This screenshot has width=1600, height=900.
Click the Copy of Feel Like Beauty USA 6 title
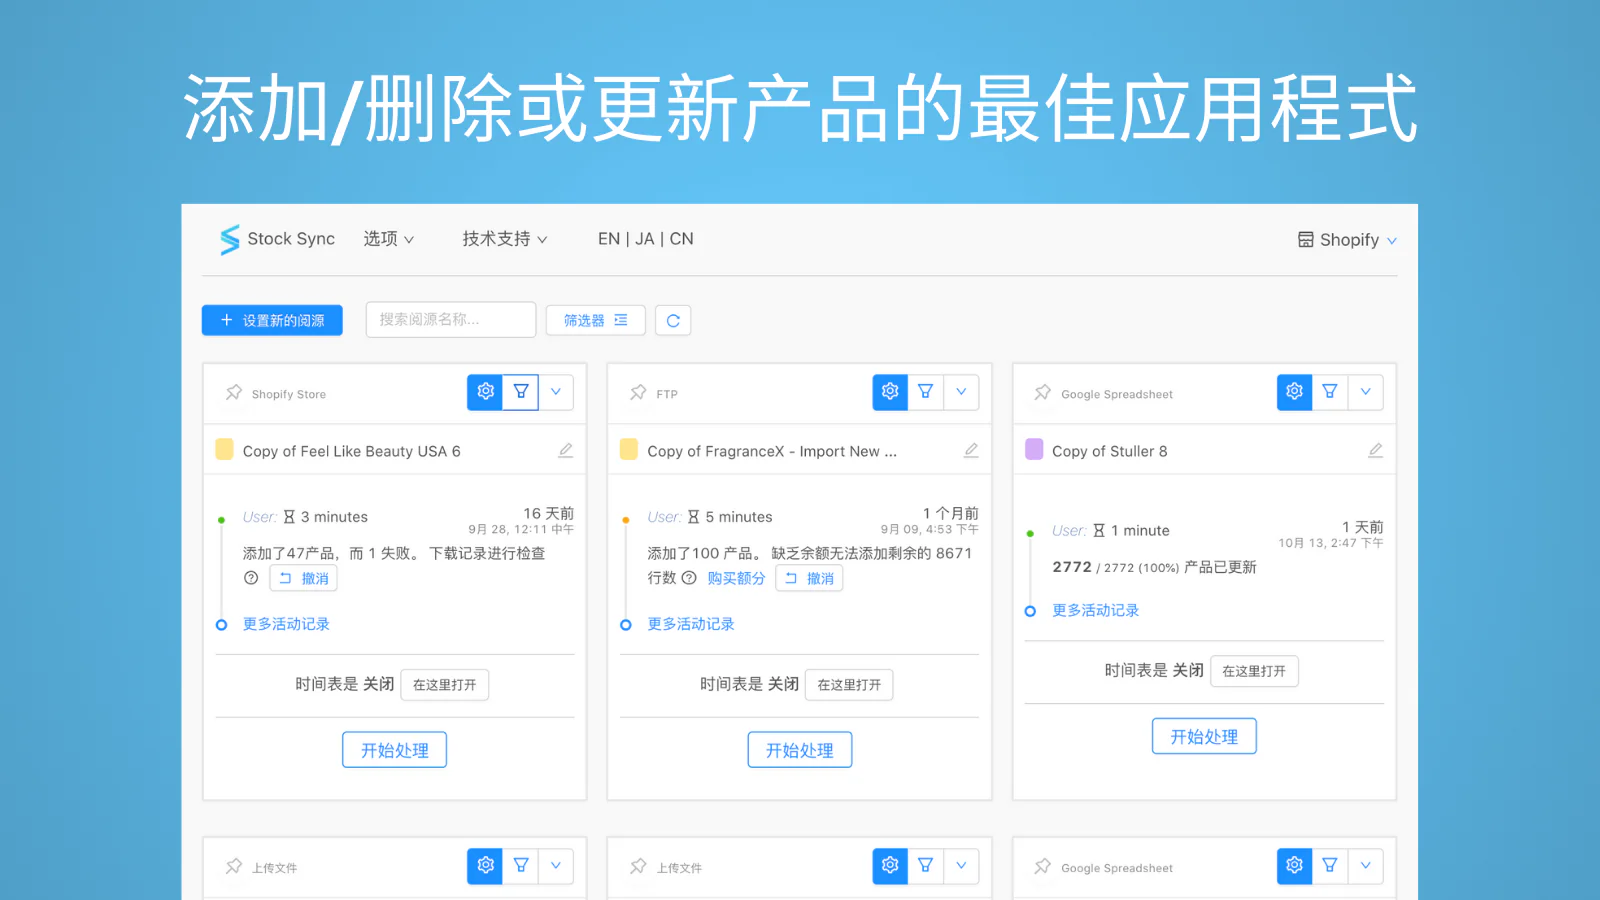tap(351, 451)
